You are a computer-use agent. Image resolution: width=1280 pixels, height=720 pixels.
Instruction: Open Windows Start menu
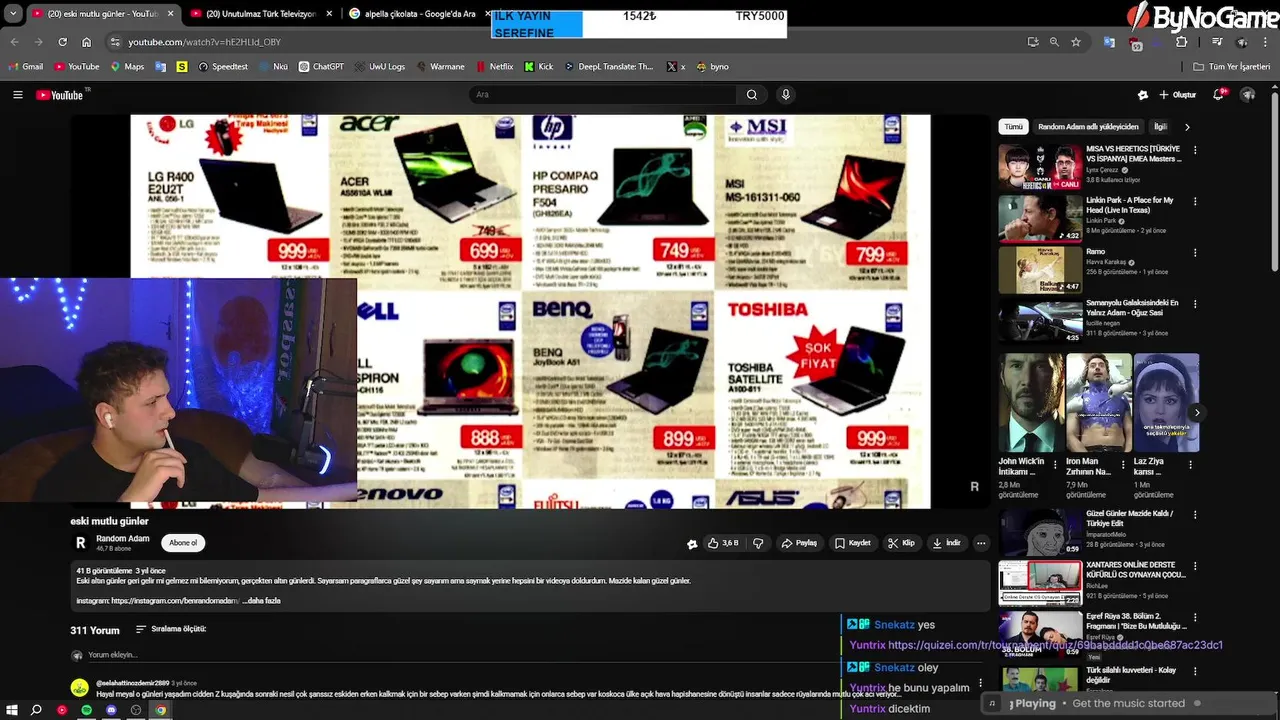pos(12,710)
